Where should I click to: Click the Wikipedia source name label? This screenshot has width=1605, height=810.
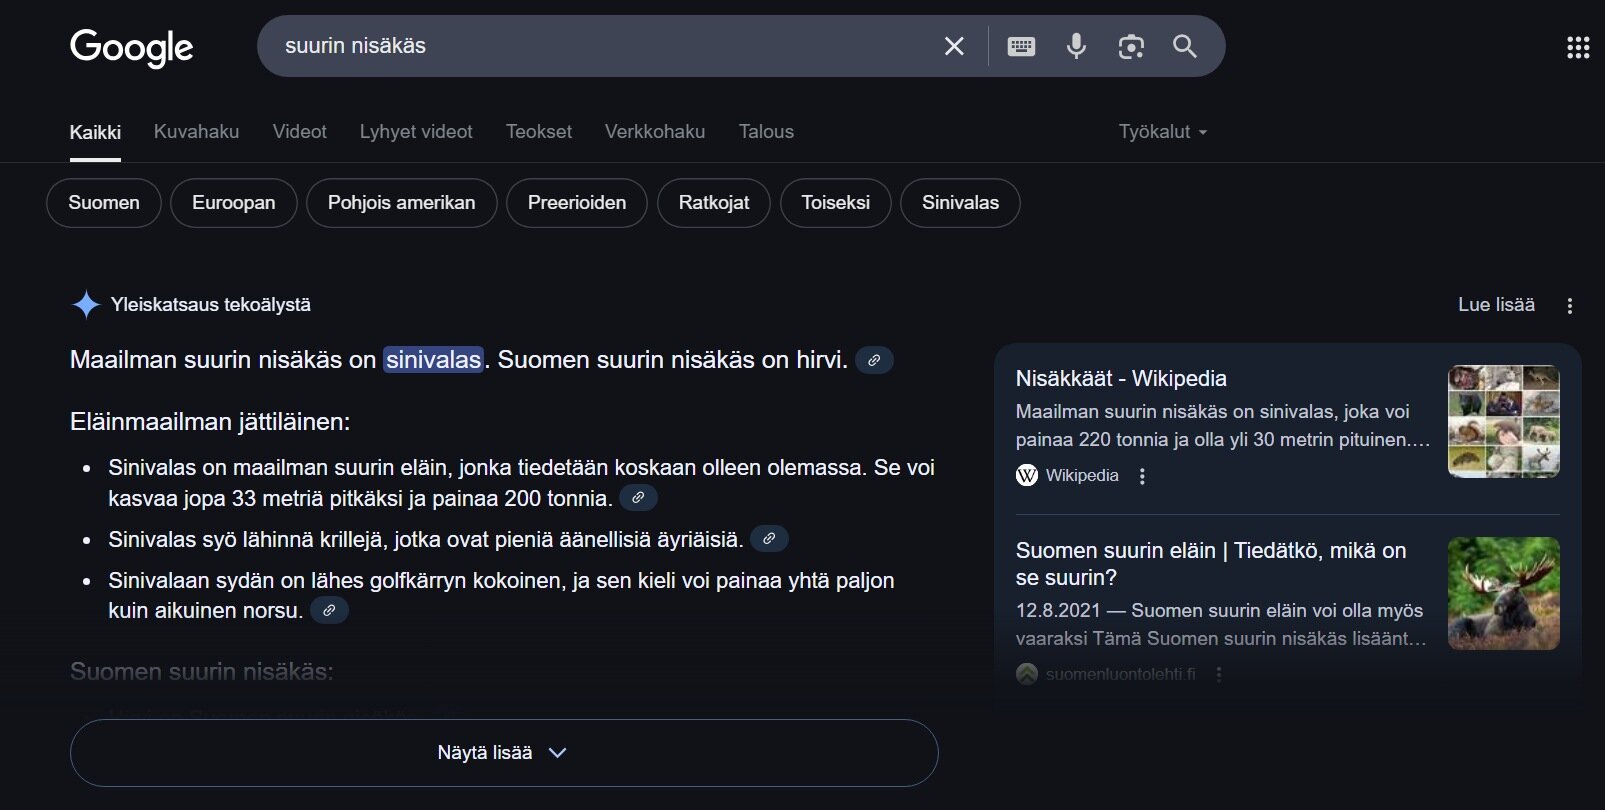coord(1082,476)
